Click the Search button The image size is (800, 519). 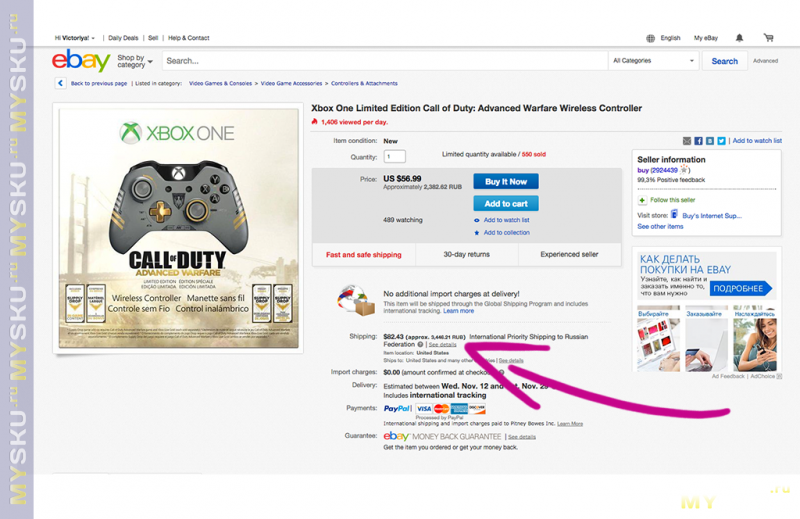(x=724, y=61)
